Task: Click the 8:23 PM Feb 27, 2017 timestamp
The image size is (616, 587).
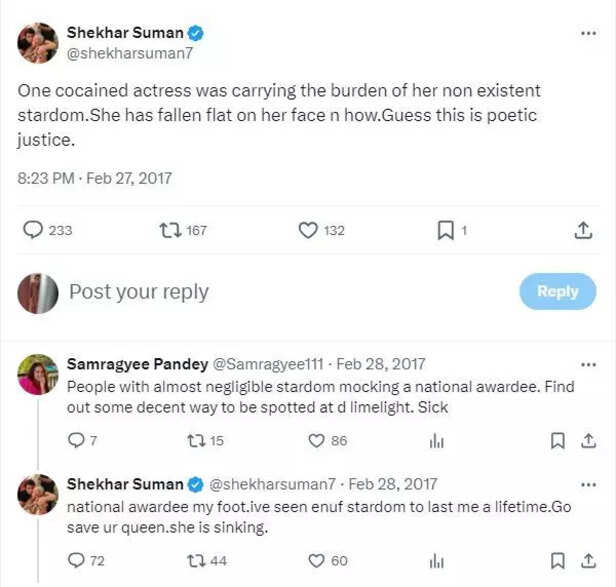Action: (x=95, y=178)
